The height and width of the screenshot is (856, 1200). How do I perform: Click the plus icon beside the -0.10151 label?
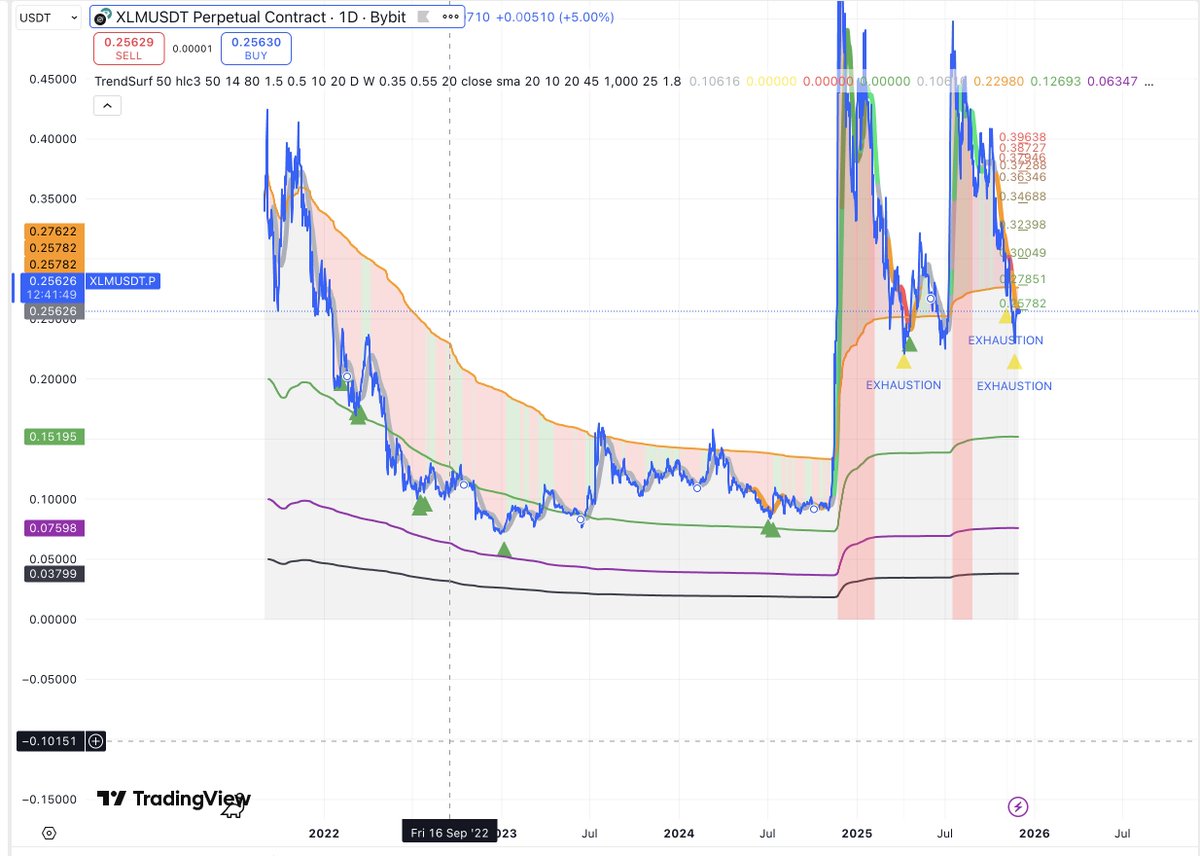click(x=95, y=741)
